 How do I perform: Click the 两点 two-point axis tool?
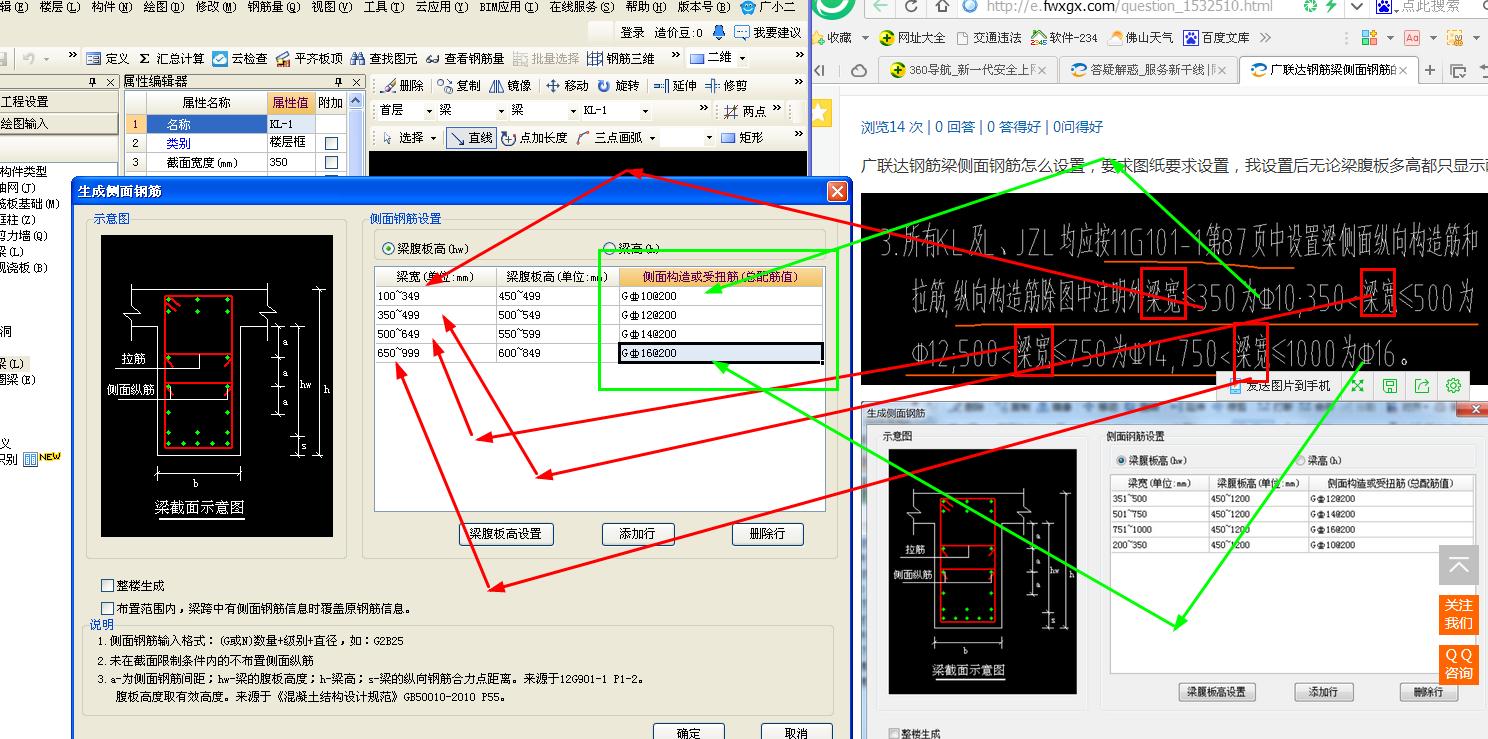click(745, 111)
